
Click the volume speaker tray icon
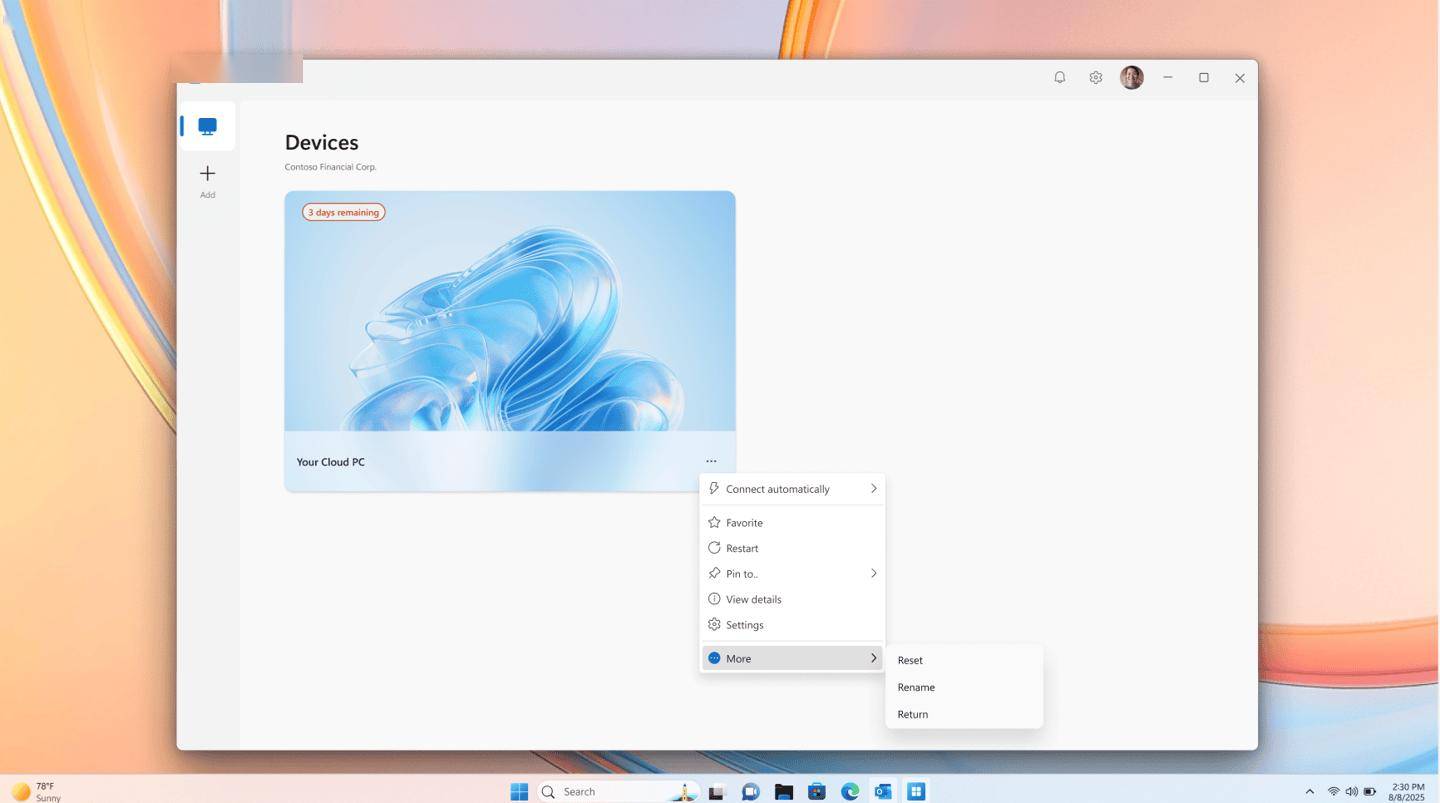coord(1351,791)
